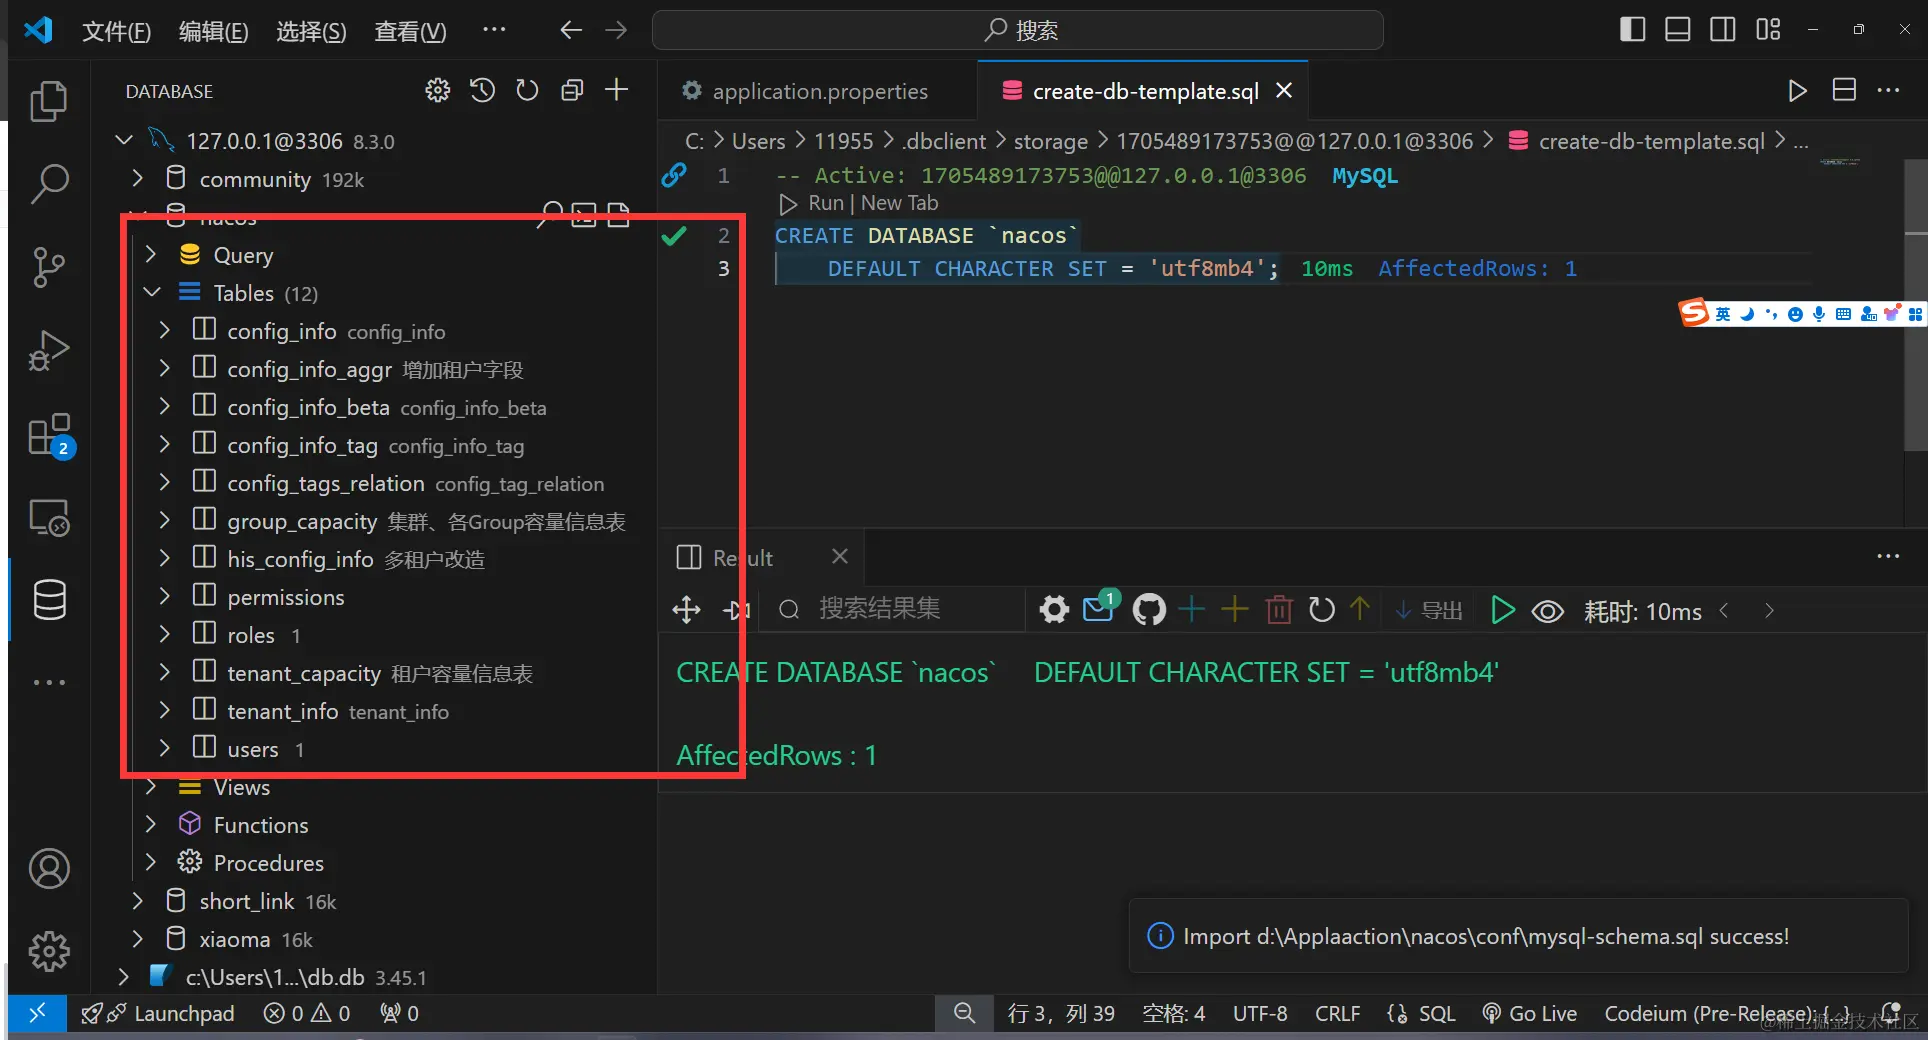This screenshot has height=1040, width=1928.
Task: Collapse the 127.0.0.1@3306 connection
Action: [124, 141]
